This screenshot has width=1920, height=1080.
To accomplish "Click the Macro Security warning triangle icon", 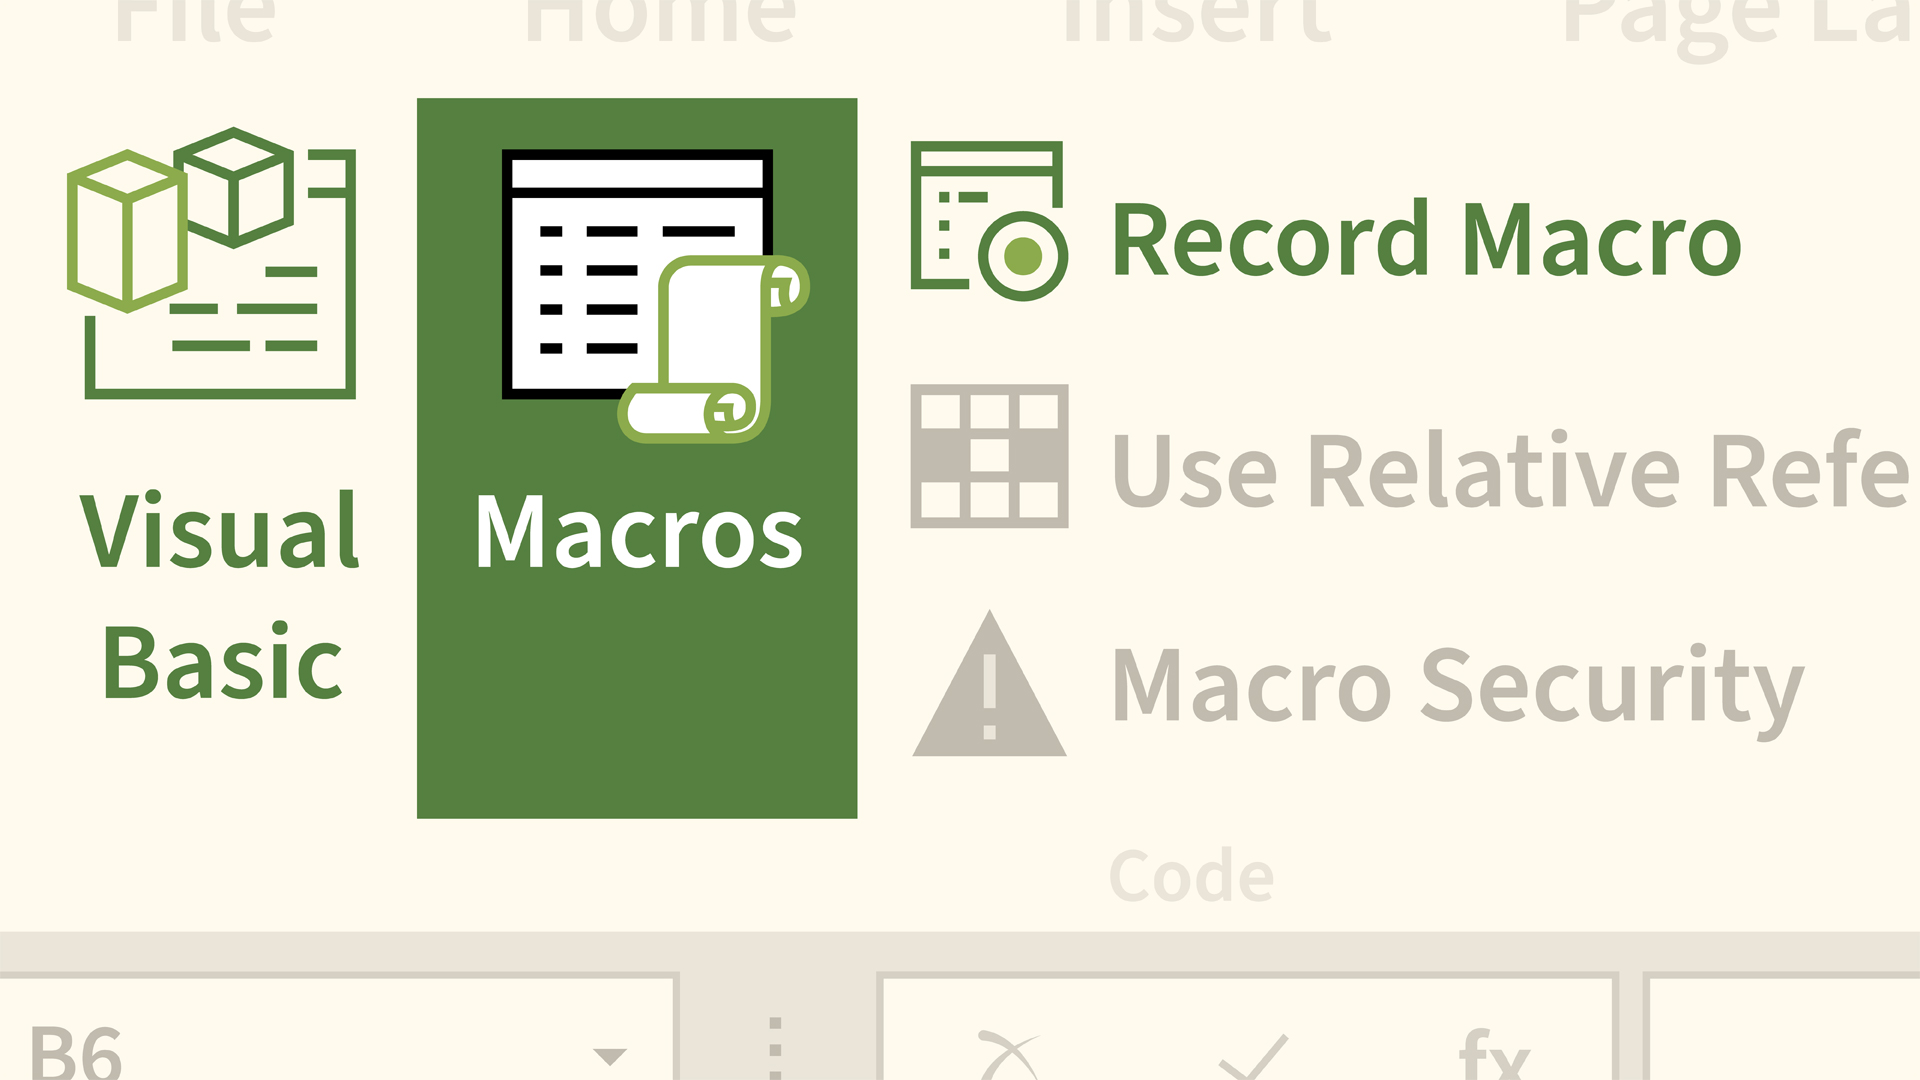I will (x=989, y=687).
